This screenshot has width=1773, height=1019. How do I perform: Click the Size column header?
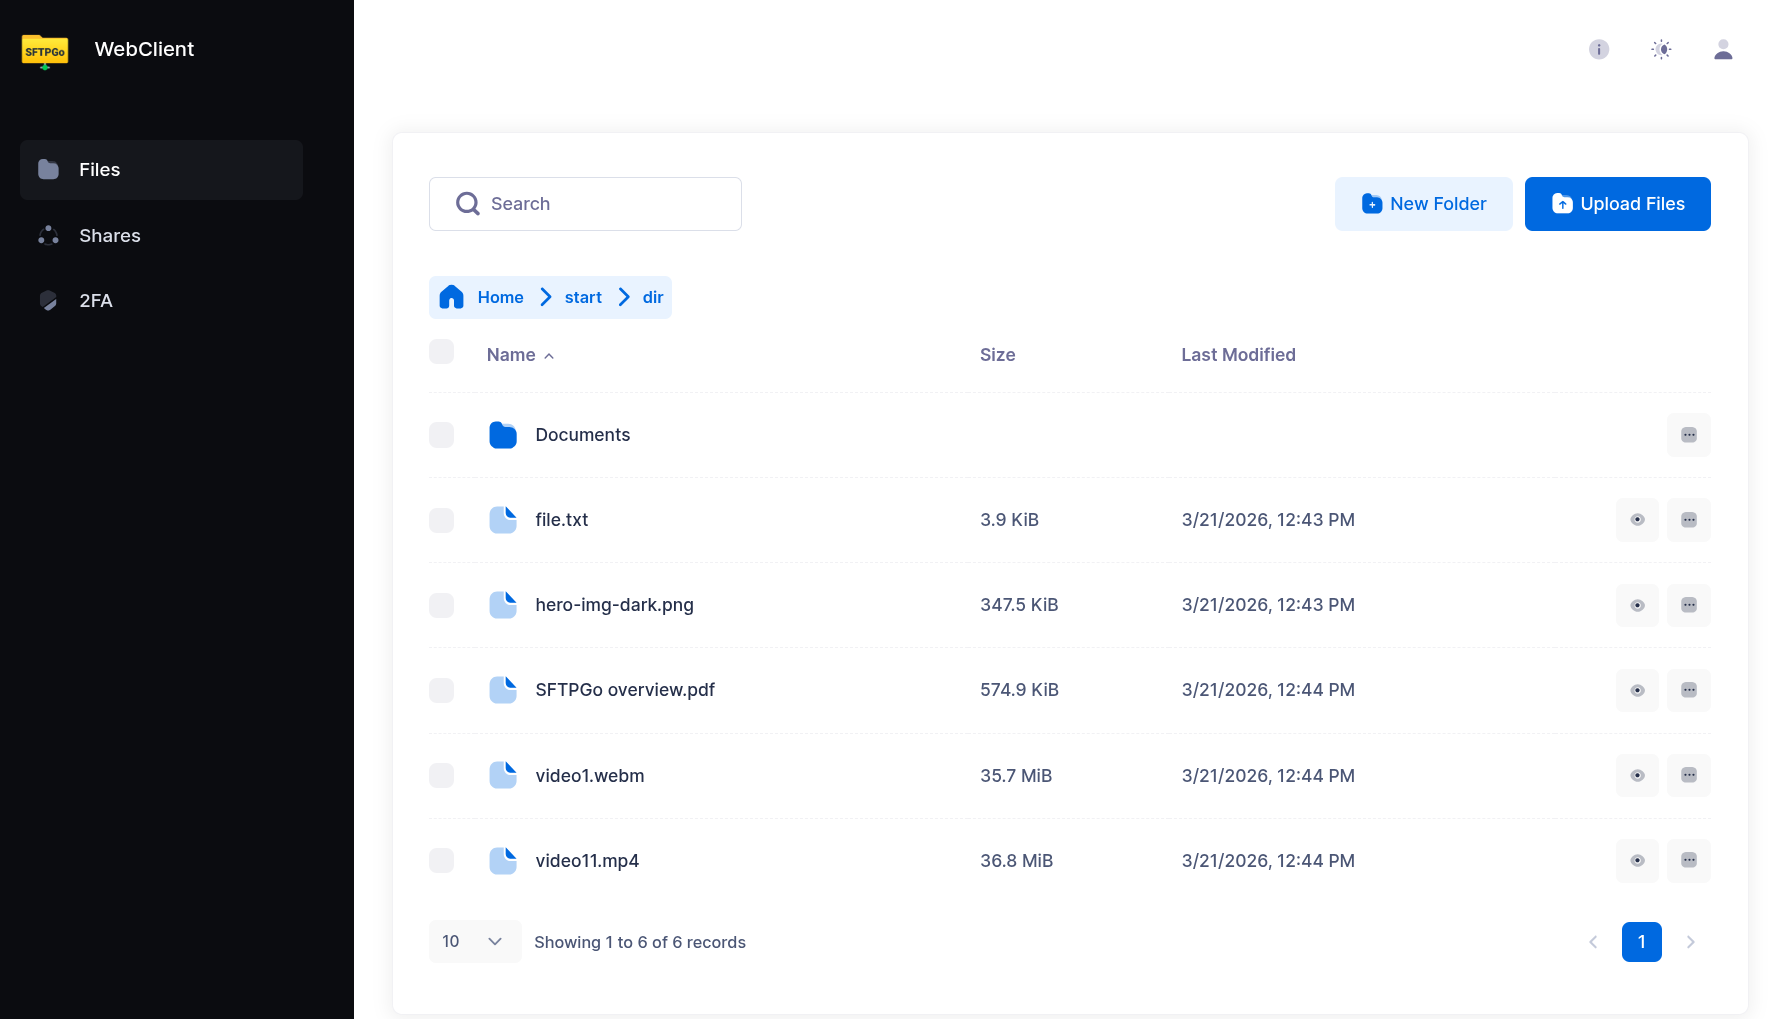tap(998, 355)
